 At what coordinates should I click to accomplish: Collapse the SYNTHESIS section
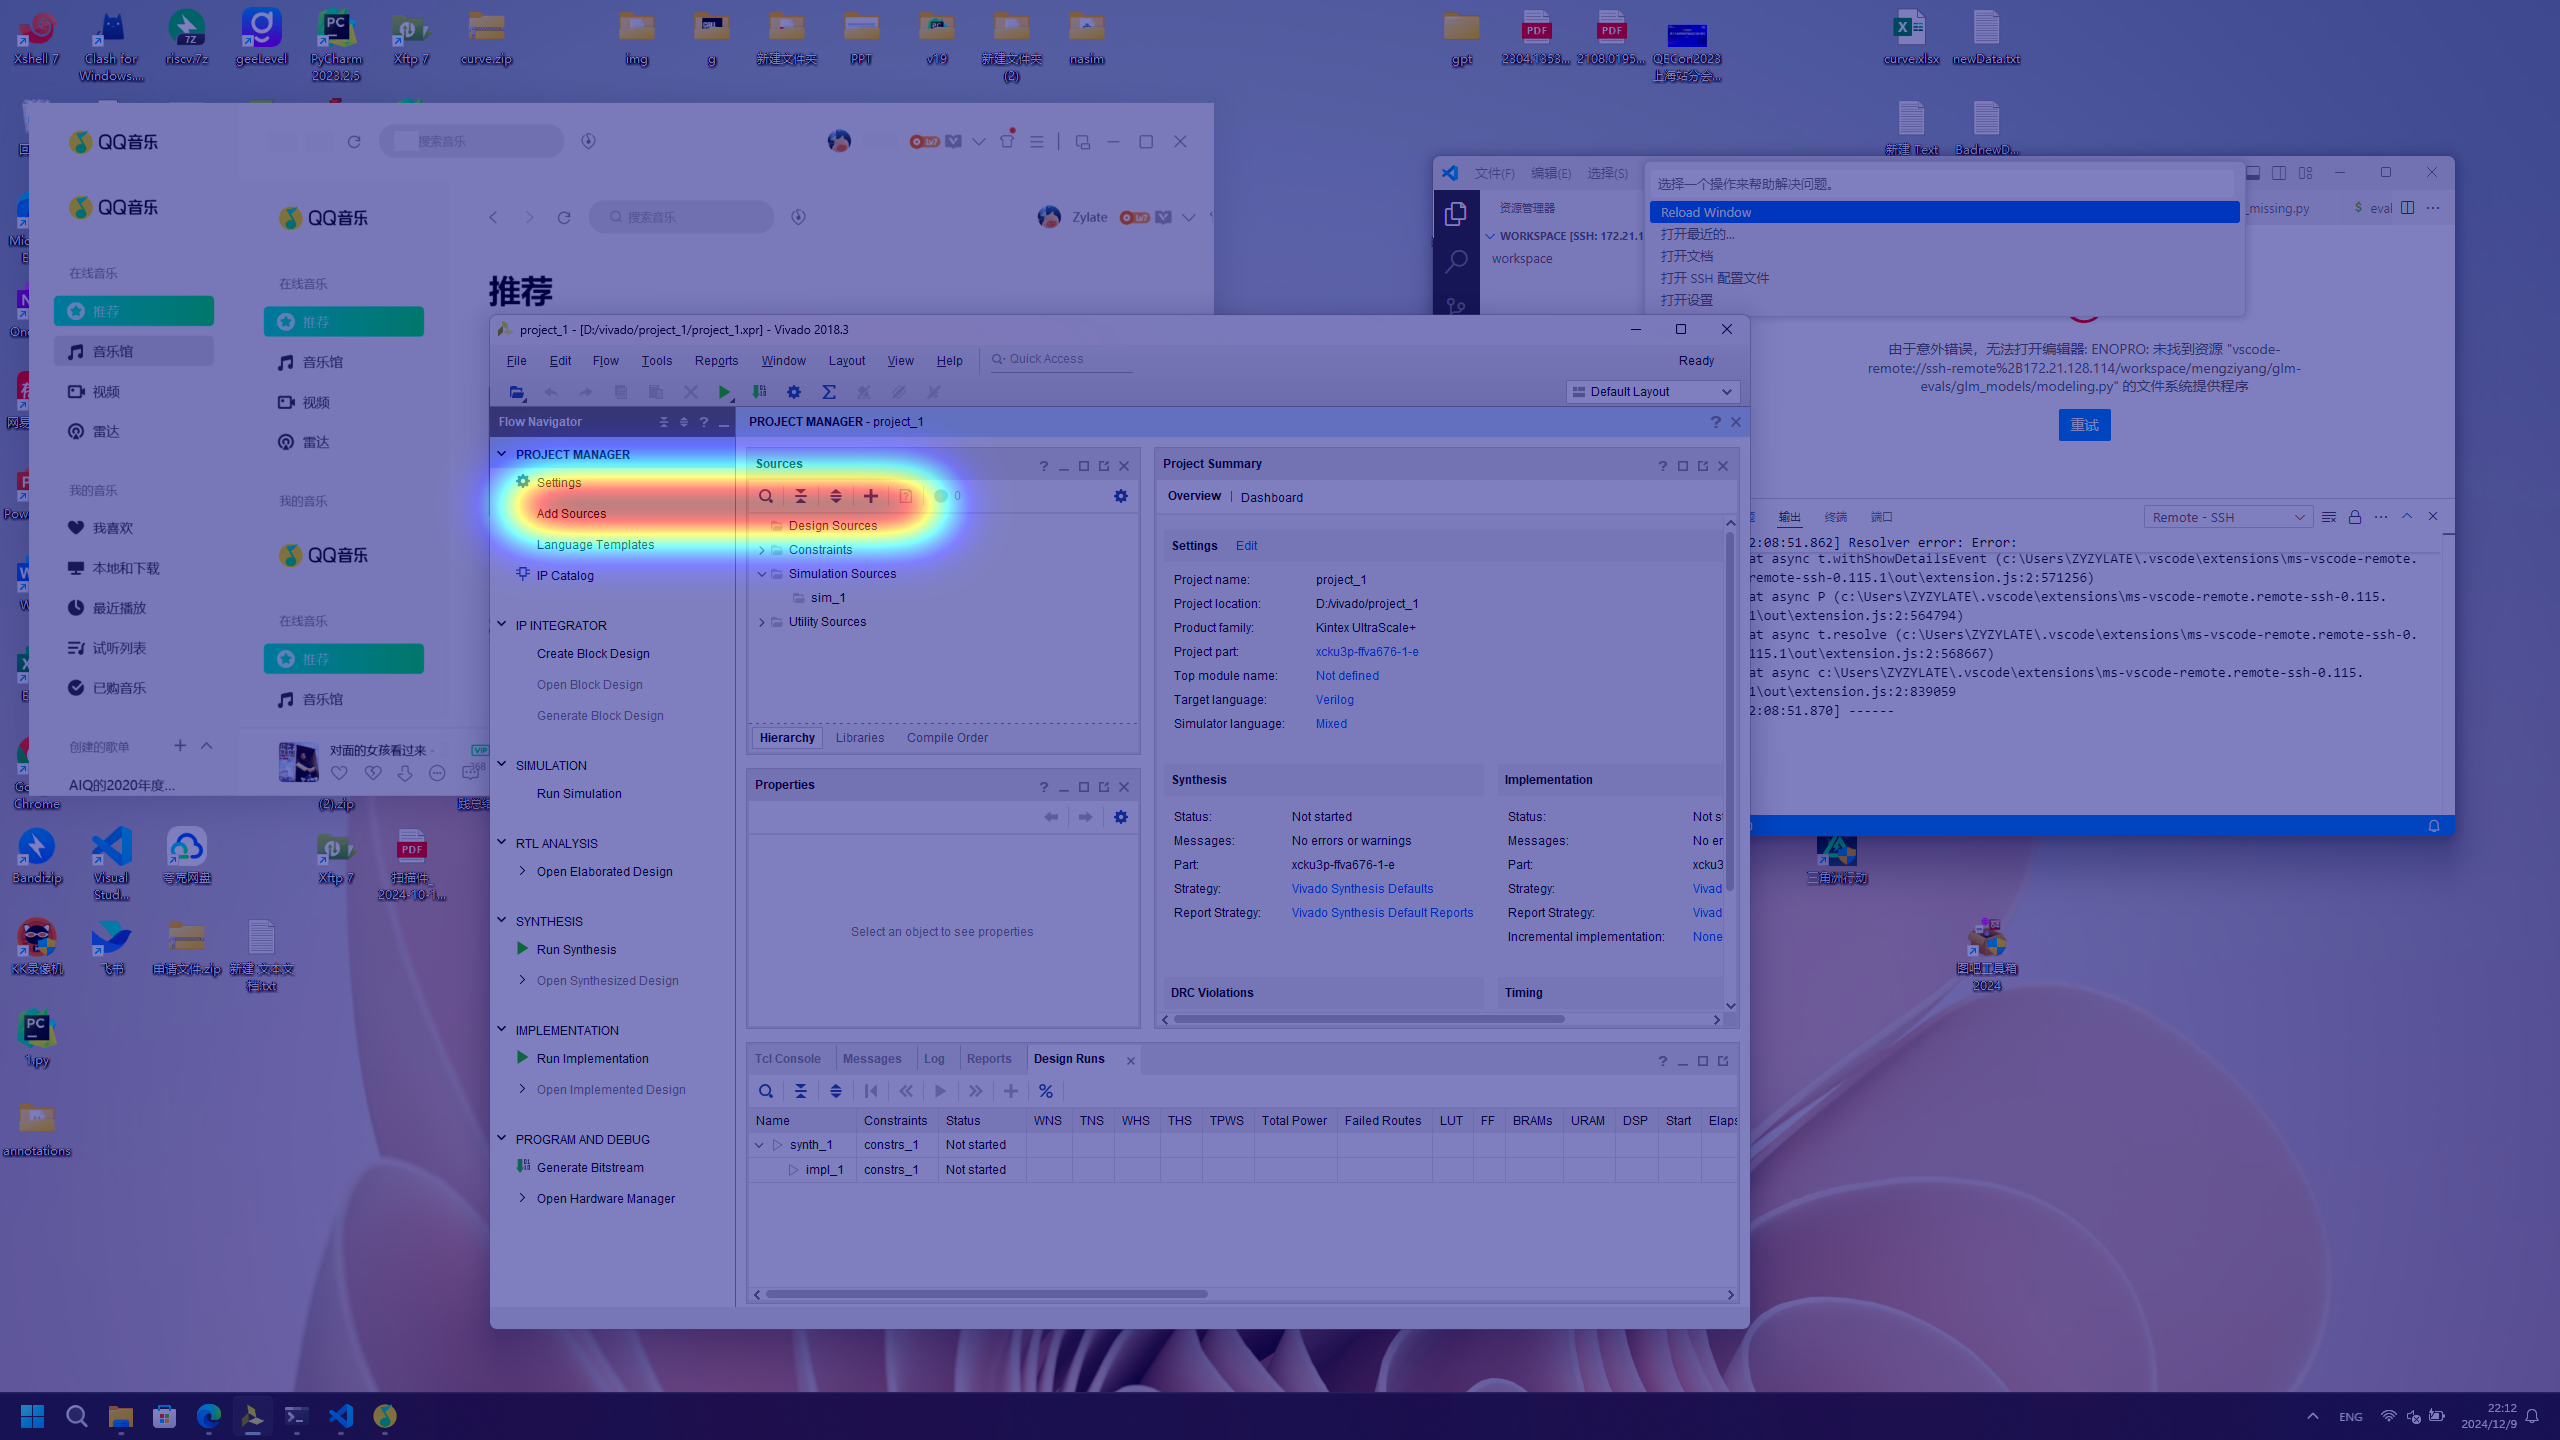(502, 921)
